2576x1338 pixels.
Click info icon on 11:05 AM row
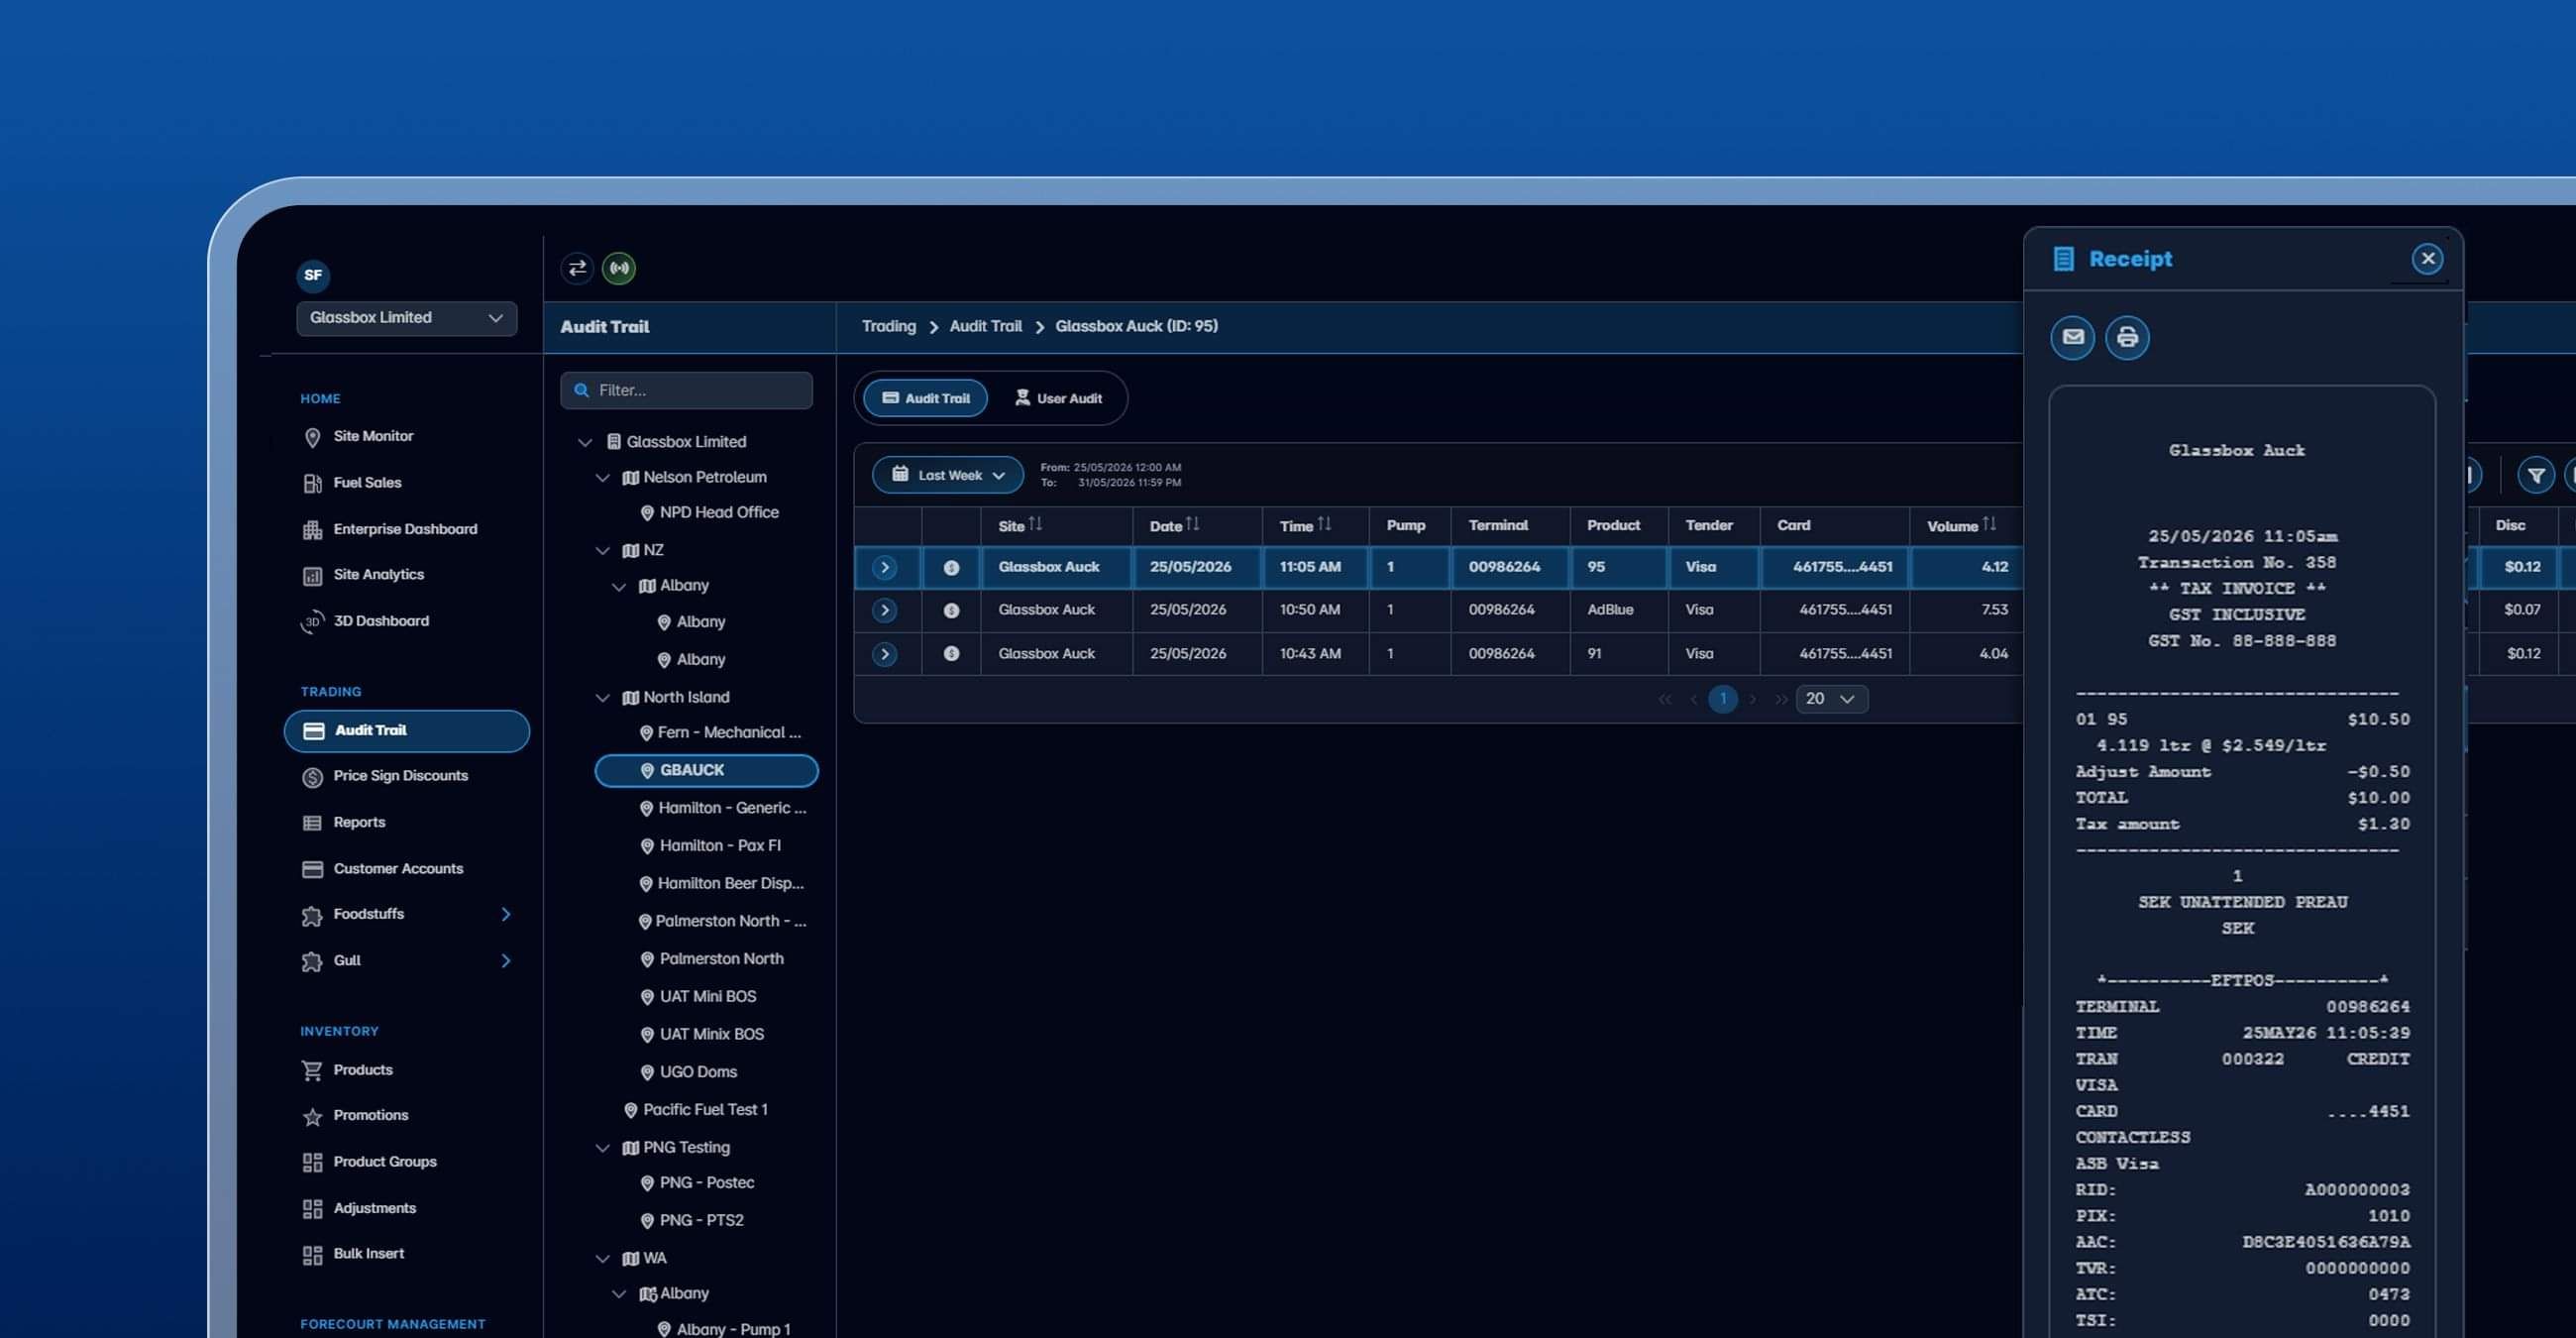point(951,567)
